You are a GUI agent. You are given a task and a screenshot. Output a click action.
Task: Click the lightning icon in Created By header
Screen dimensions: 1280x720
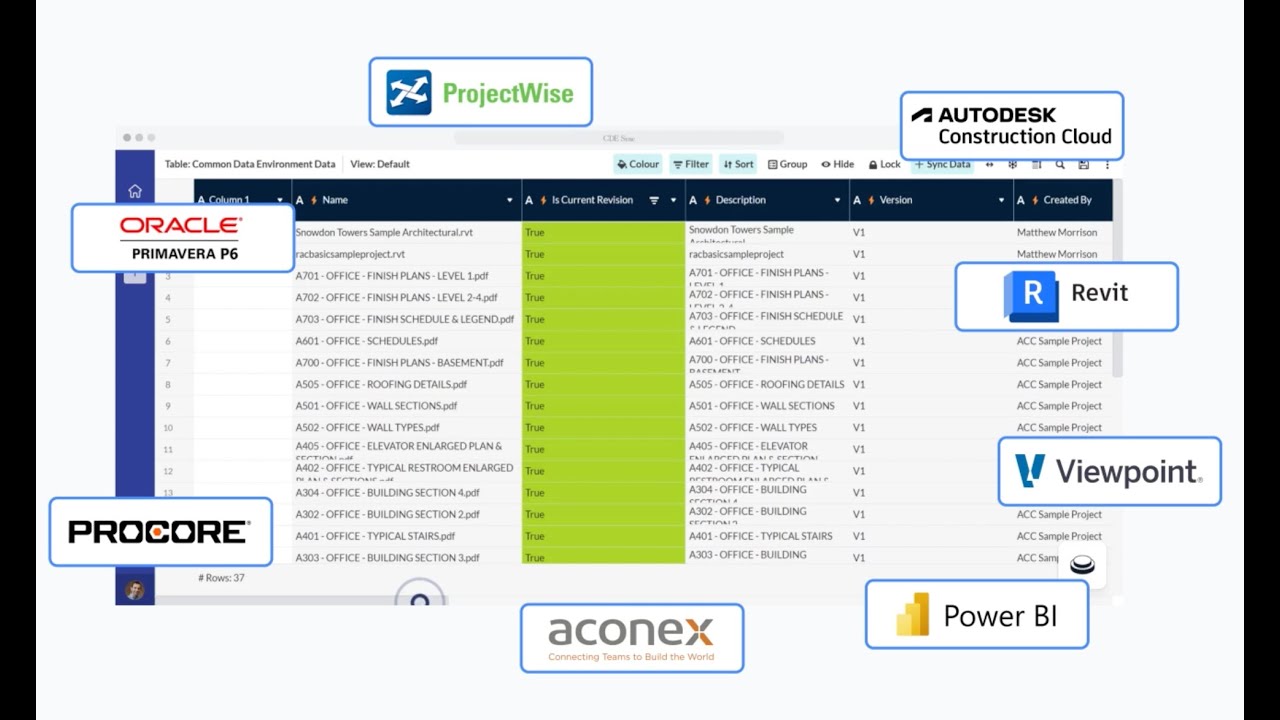pyautogui.click(x=1036, y=201)
